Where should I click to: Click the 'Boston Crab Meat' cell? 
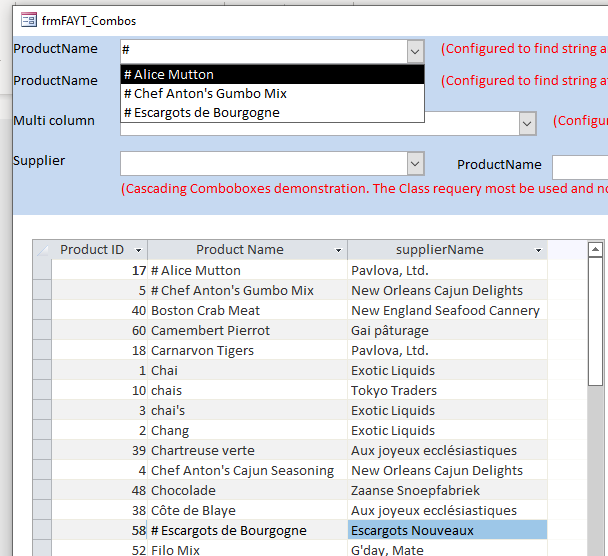(247, 310)
